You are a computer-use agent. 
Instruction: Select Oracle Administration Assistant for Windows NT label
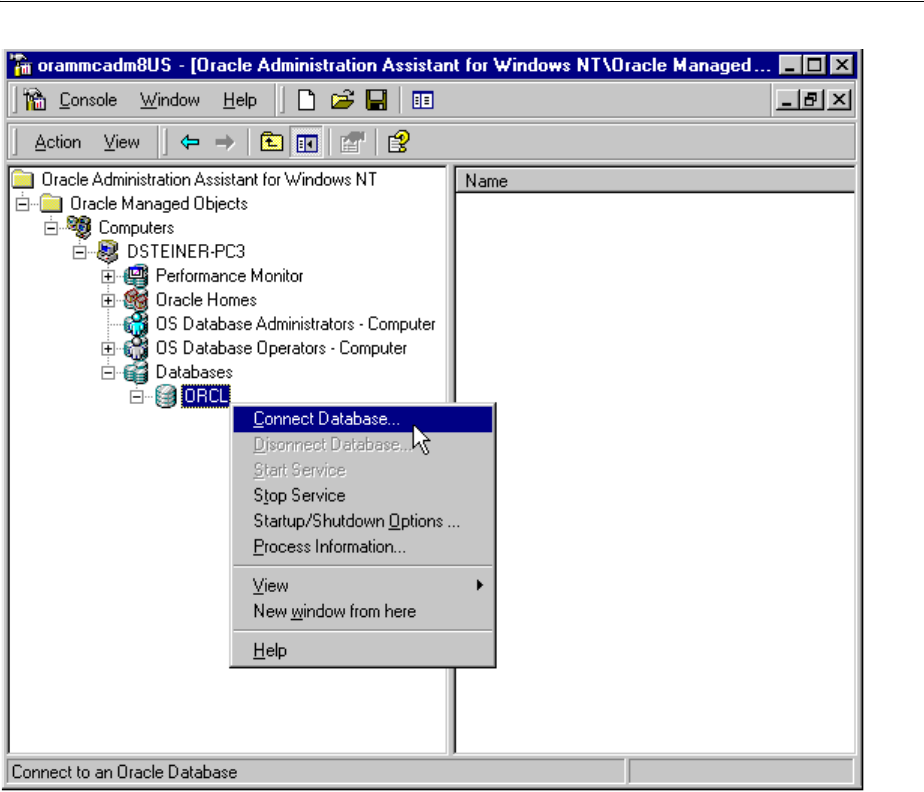[209, 179]
